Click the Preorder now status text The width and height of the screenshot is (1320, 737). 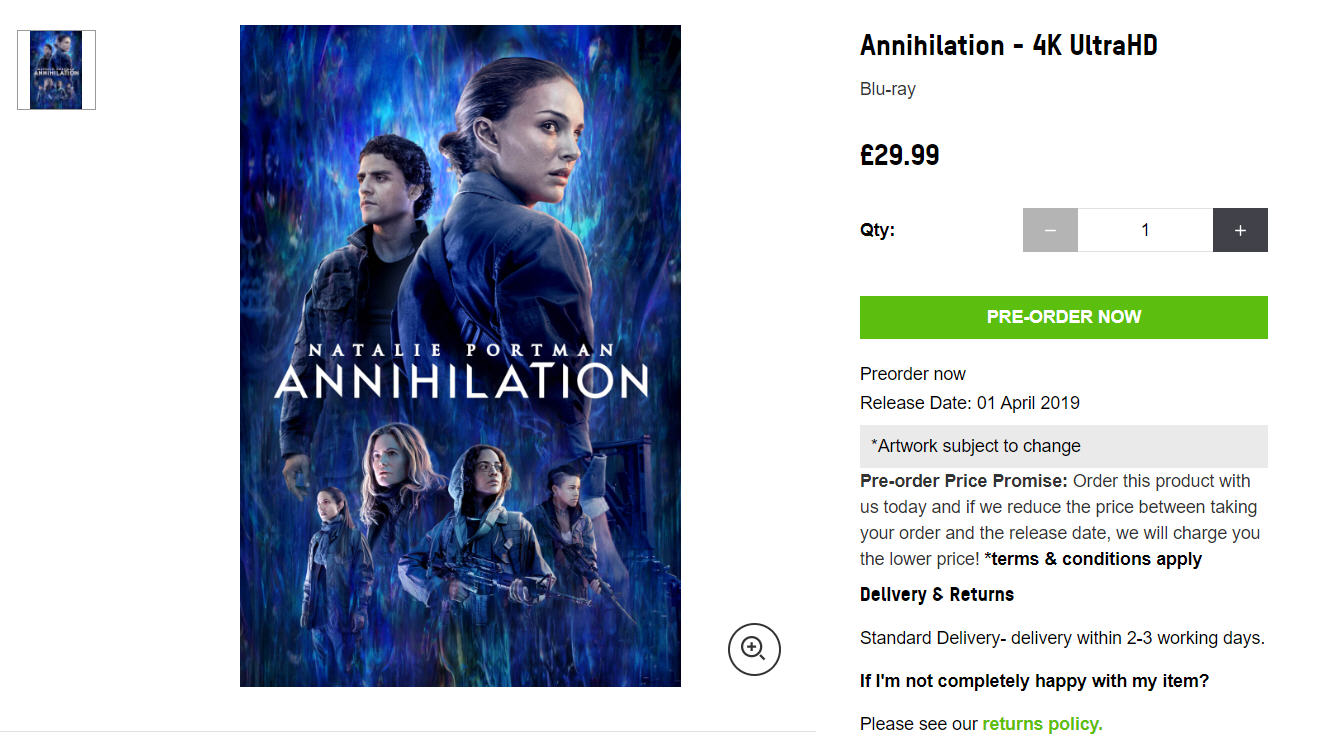pos(912,374)
